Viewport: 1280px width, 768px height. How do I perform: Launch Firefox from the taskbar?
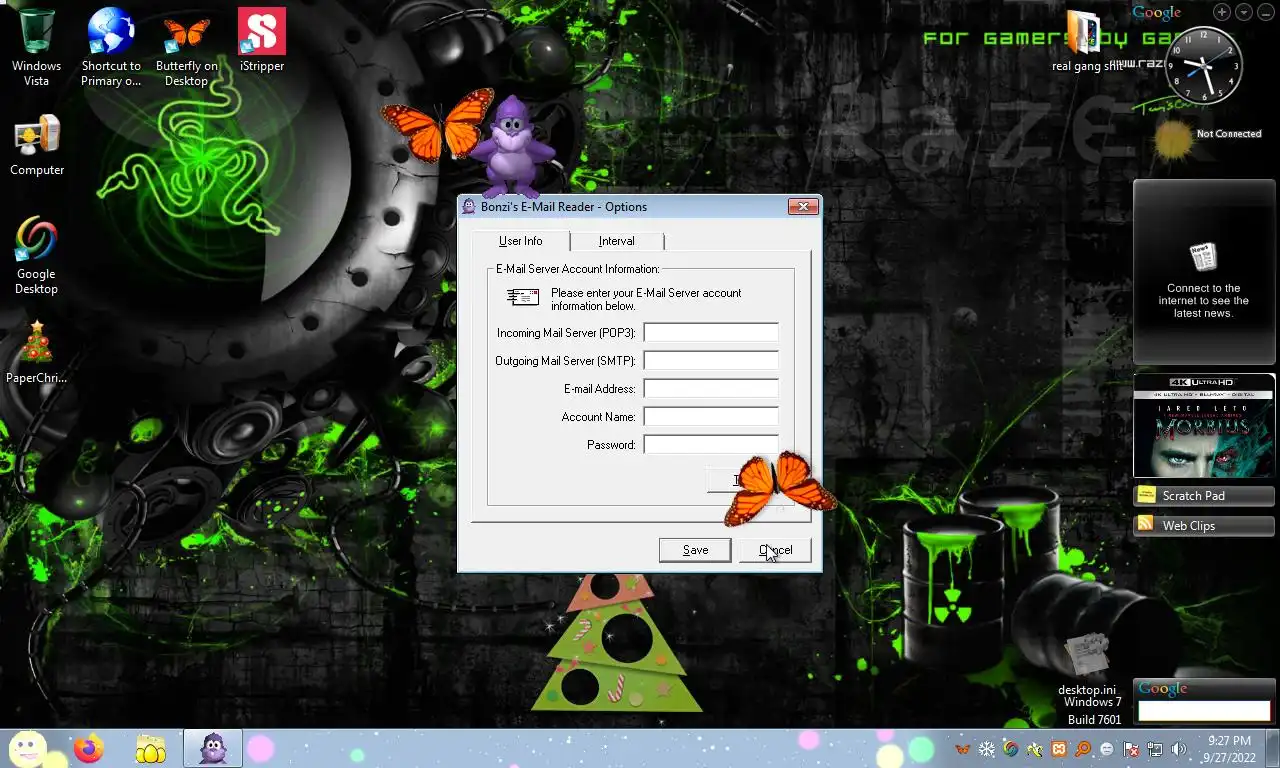point(89,748)
